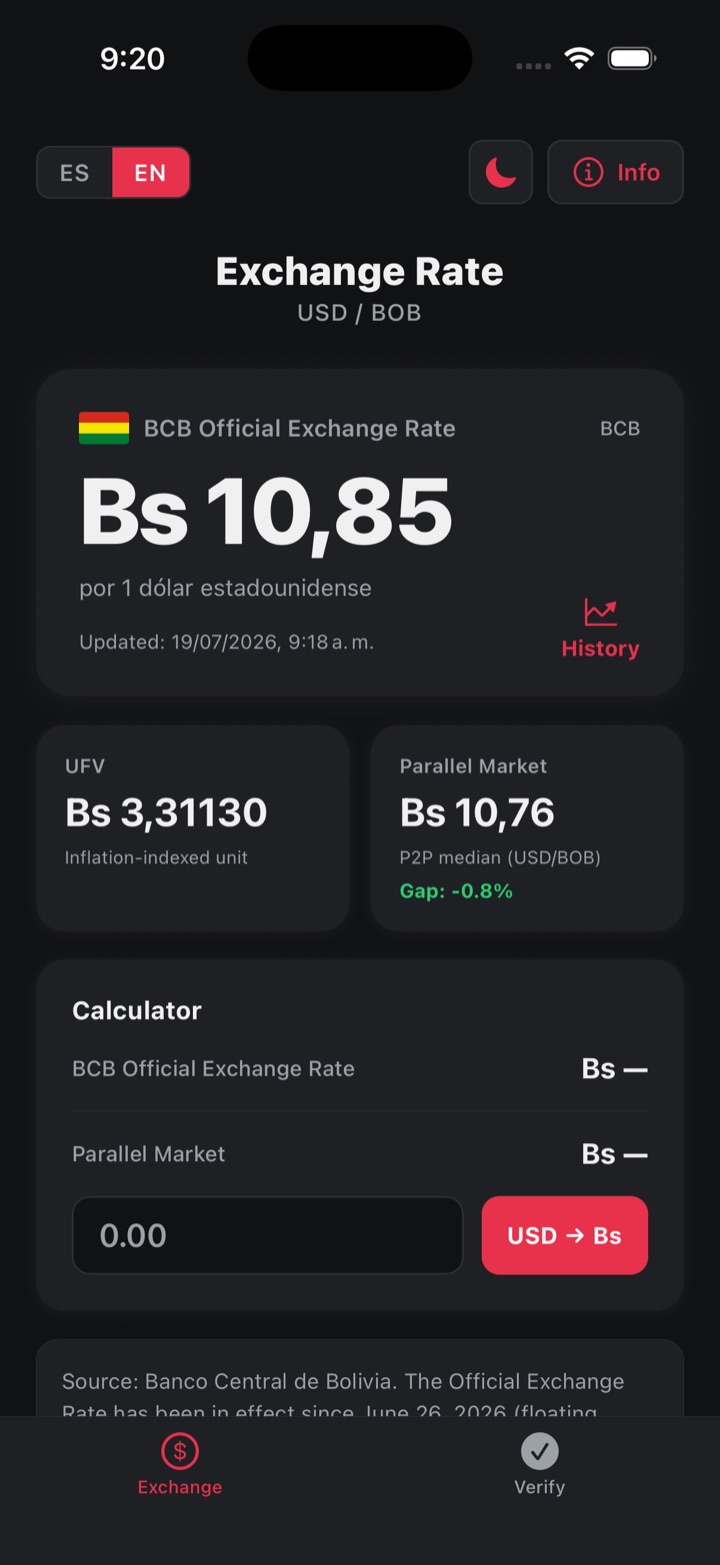Focus the 0.00 amount input field

point(268,1235)
